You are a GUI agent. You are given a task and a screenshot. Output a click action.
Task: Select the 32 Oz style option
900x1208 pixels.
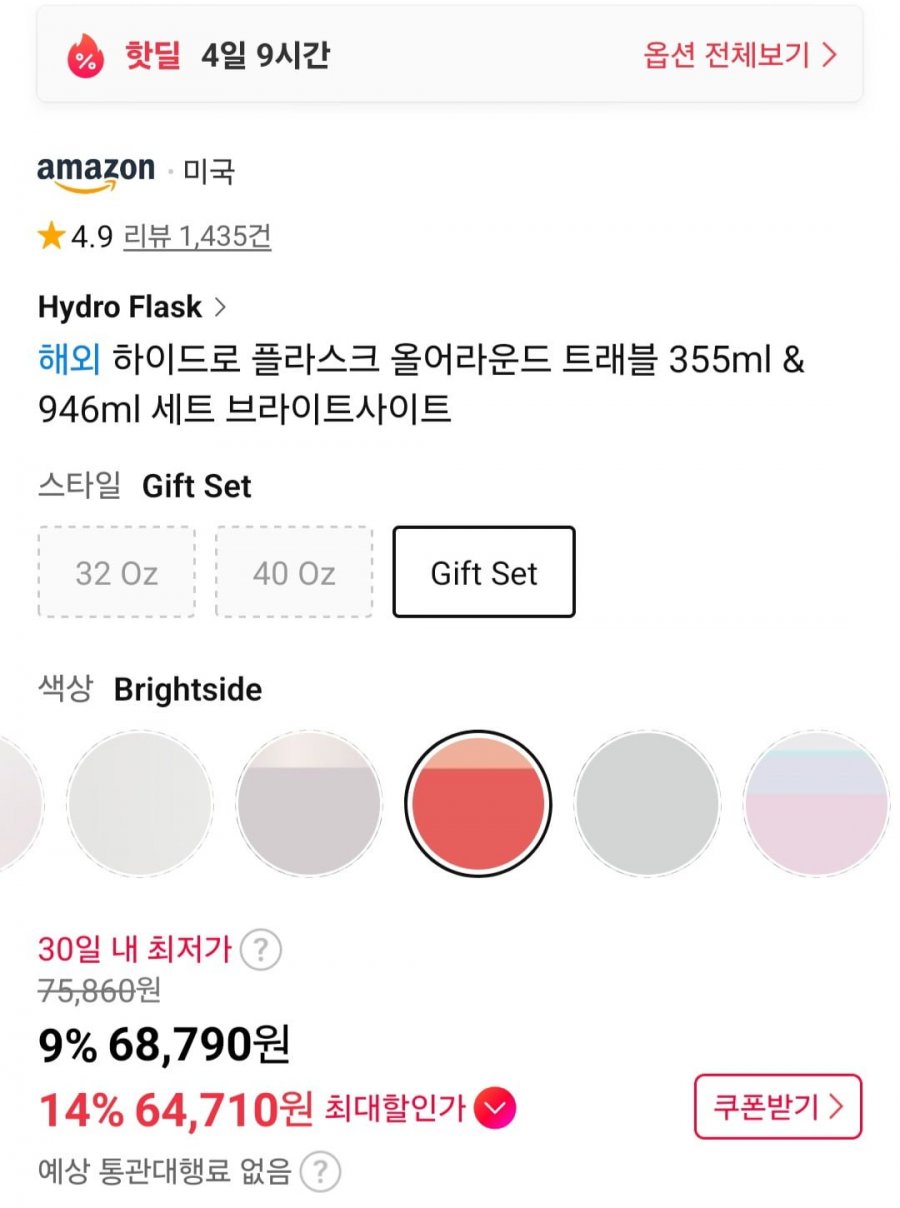point(116,573)
